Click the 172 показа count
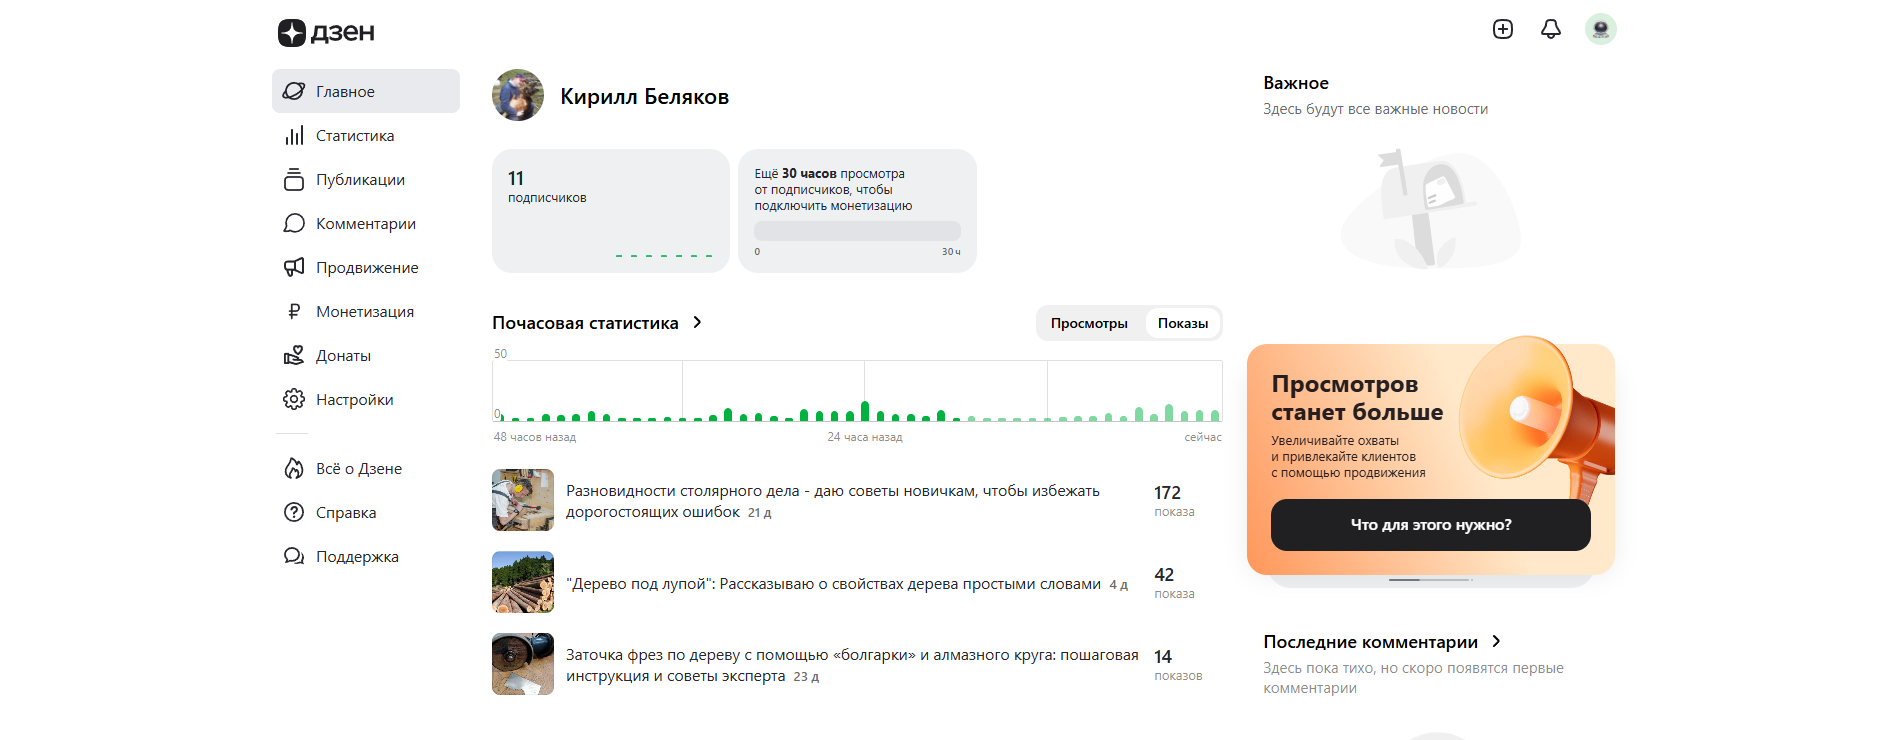Viewport: 1894px width, 740px height. [x=1175, y=501]
